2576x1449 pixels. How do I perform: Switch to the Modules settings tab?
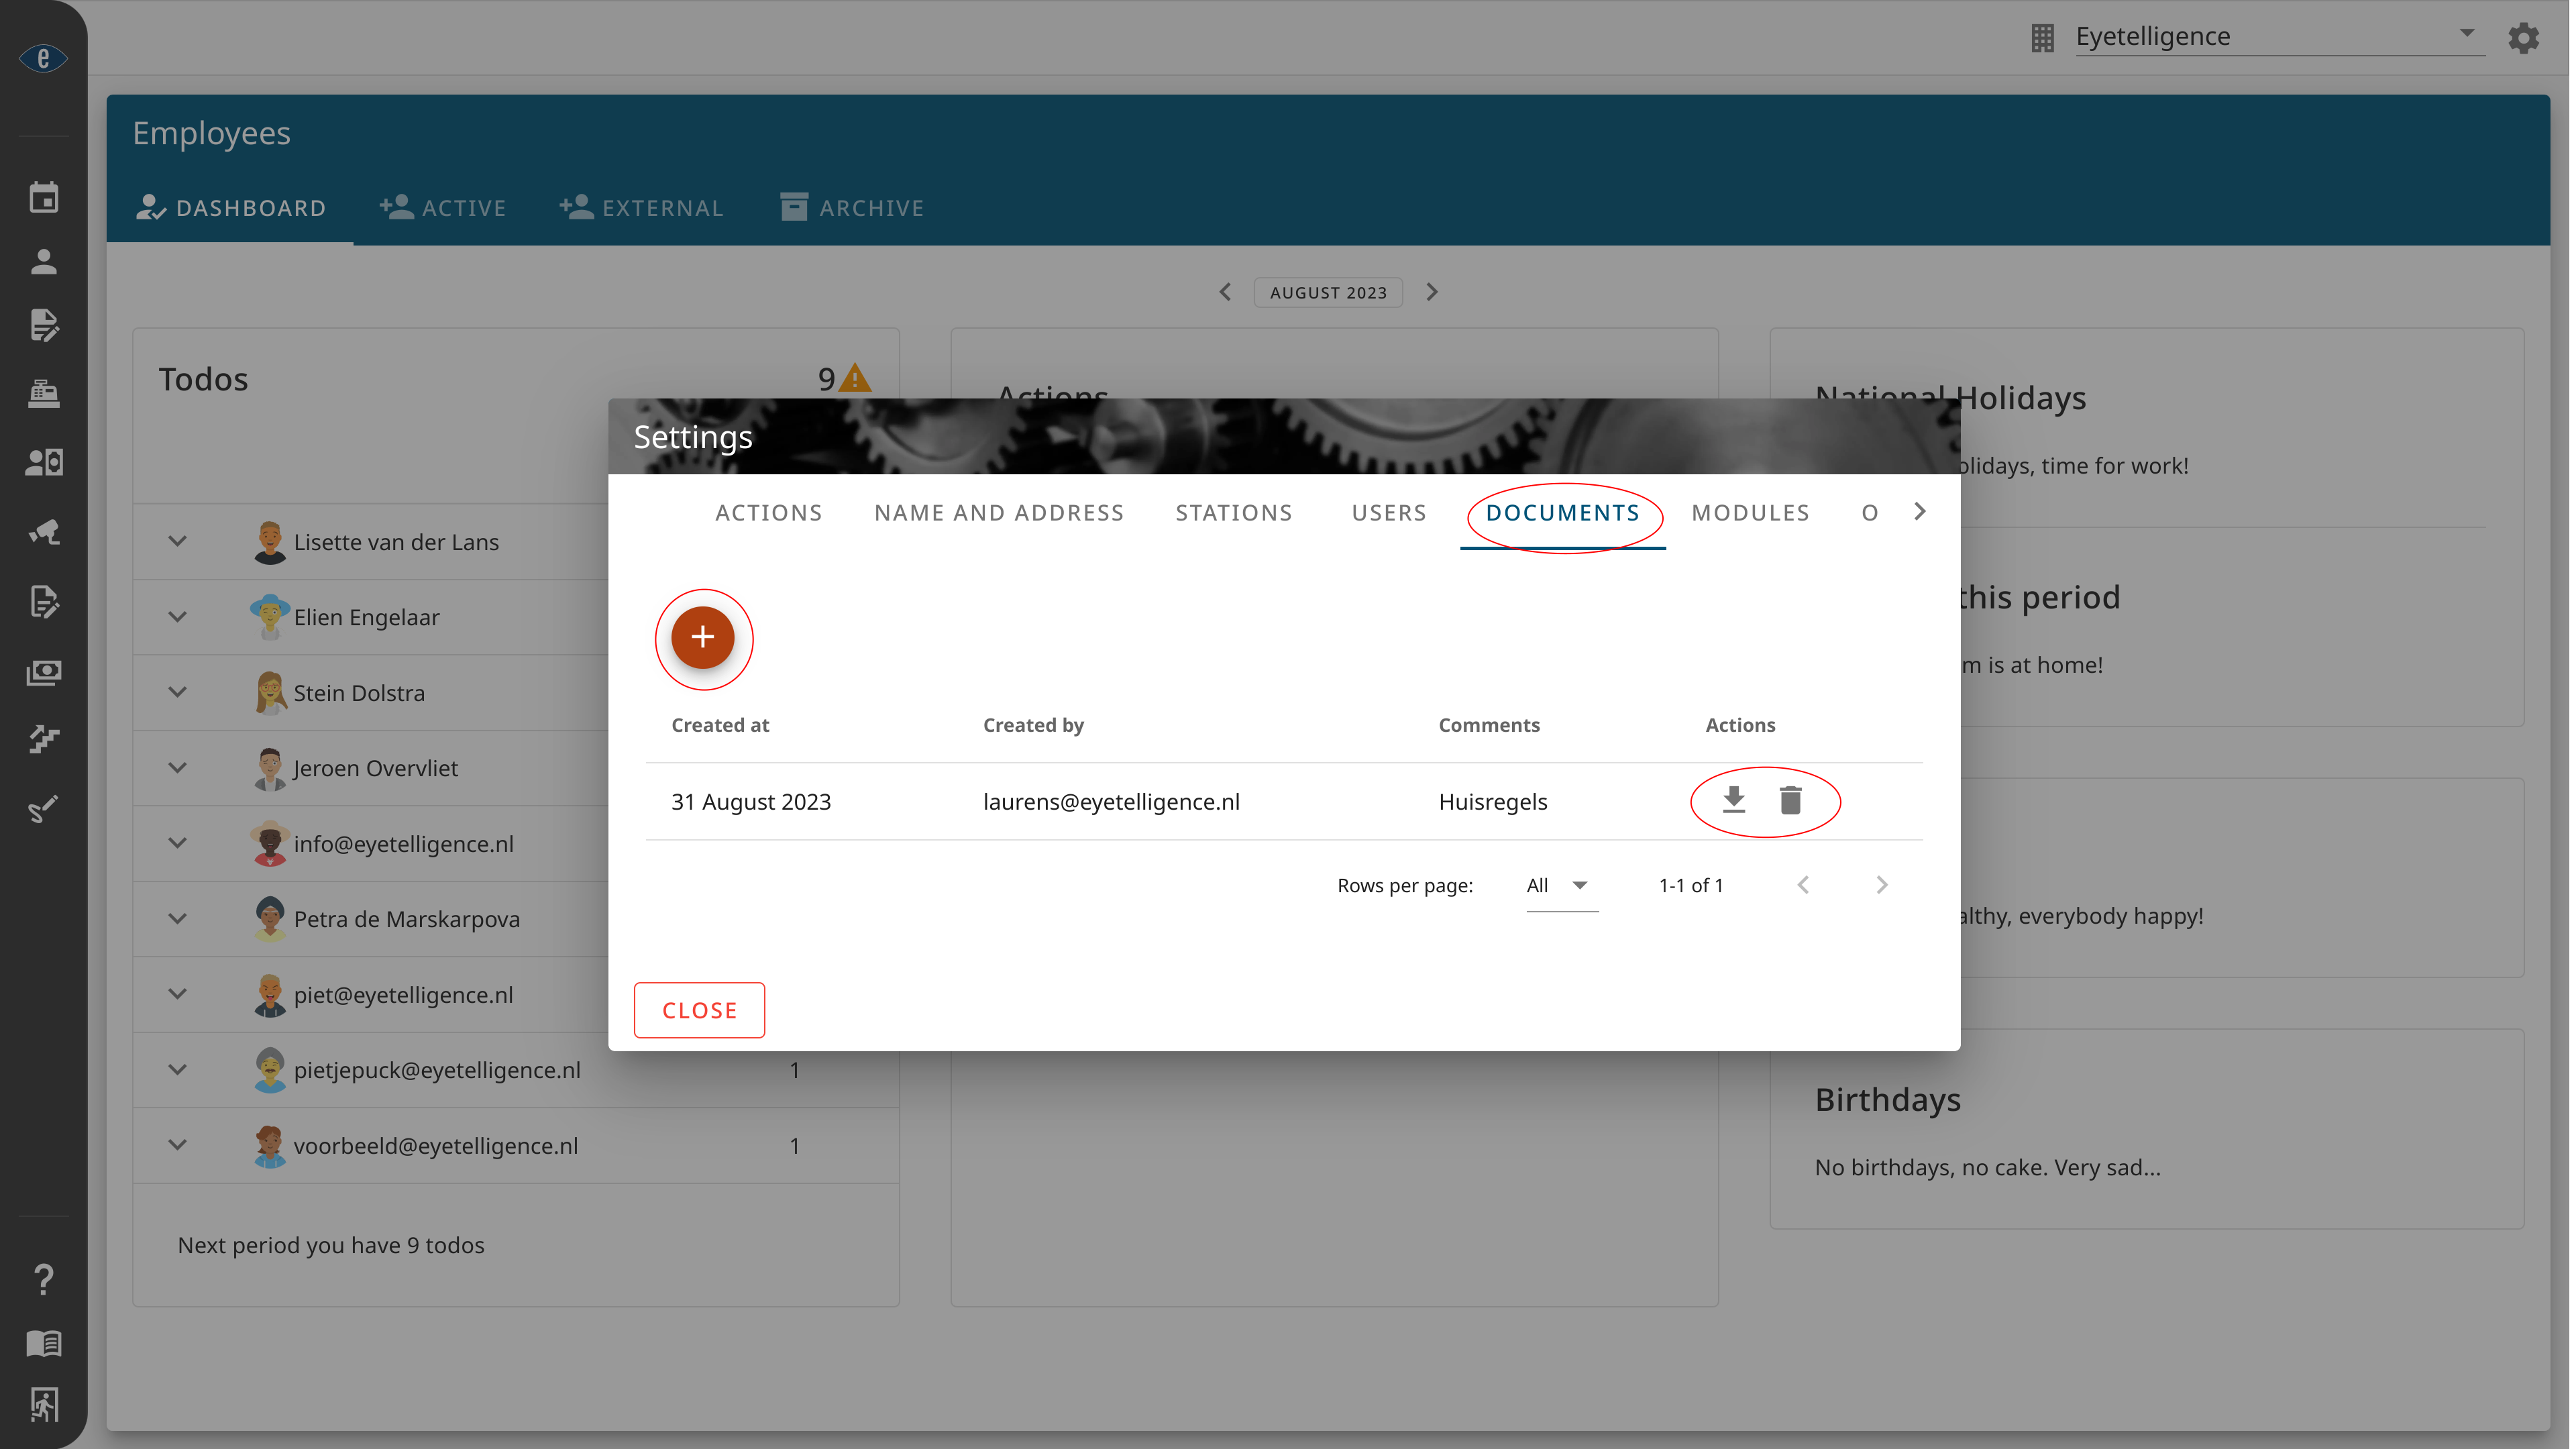pyautogui.click(x=1750, y=513)
